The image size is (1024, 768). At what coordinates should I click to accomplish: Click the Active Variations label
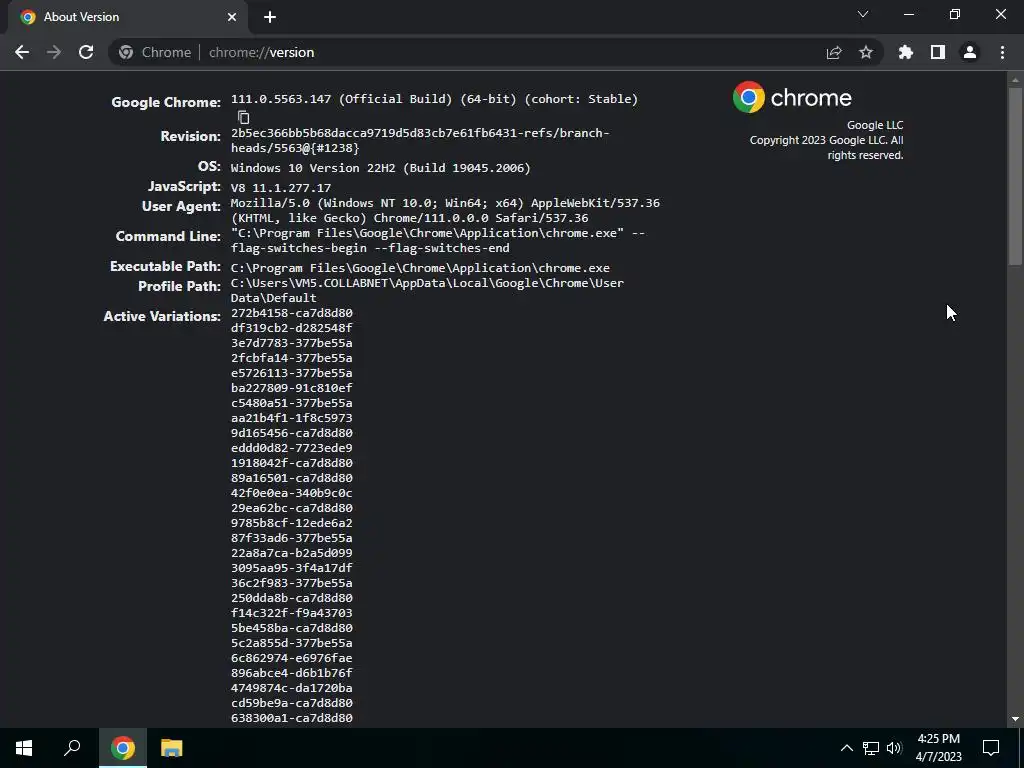[162, 316]
